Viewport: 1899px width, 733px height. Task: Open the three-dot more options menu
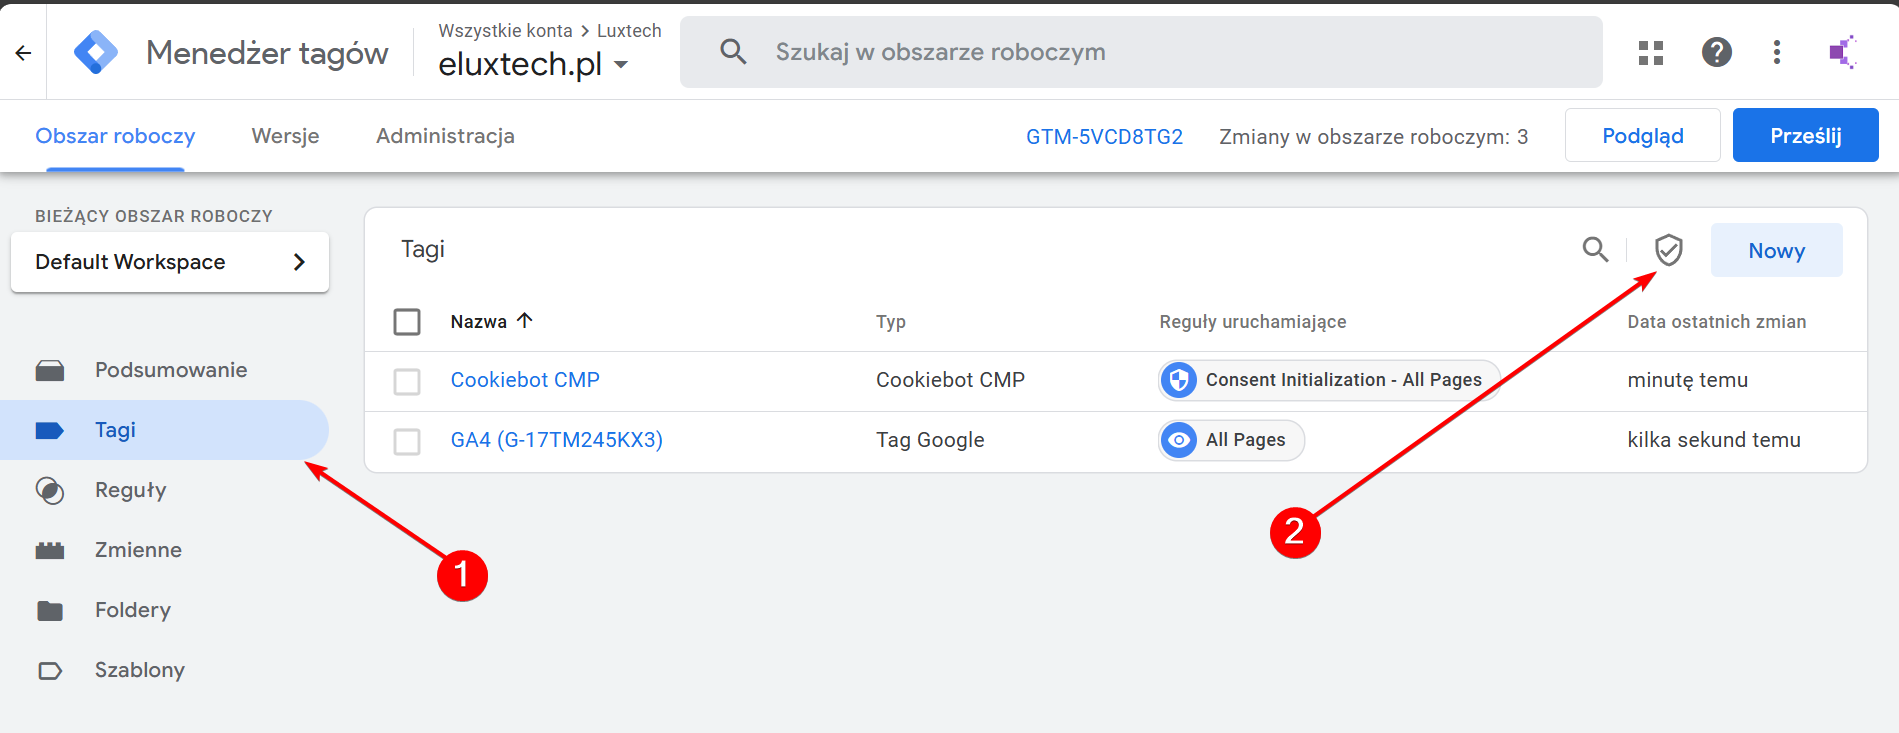(x=1777, y=52)
